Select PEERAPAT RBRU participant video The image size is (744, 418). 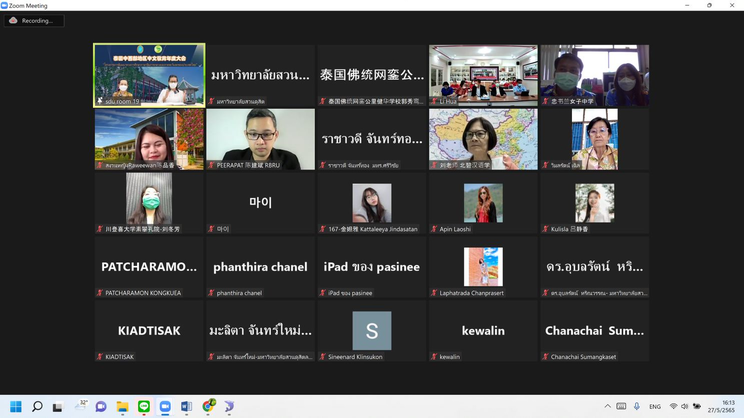coord(260,139)
